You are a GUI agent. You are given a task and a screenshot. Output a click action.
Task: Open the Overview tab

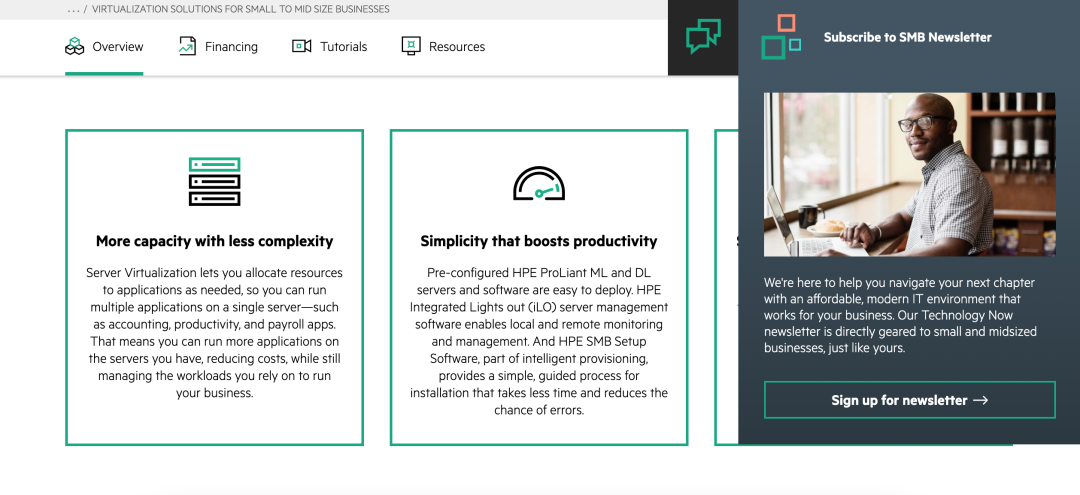[104, 47]
